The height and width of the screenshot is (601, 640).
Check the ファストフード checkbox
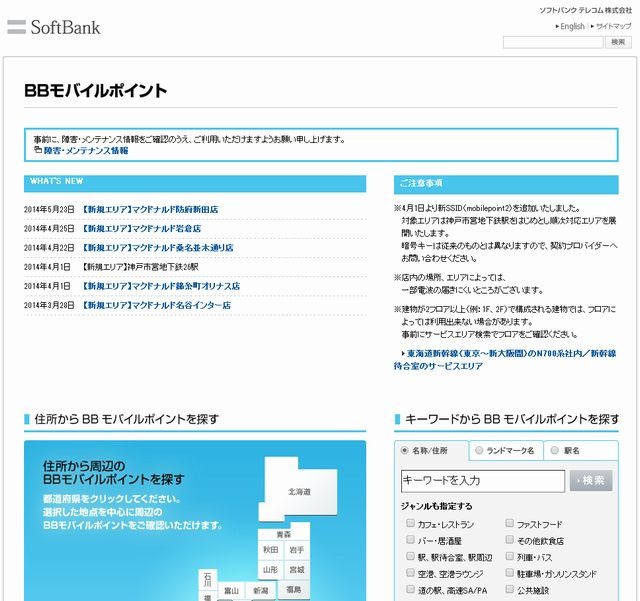(510, 524)
